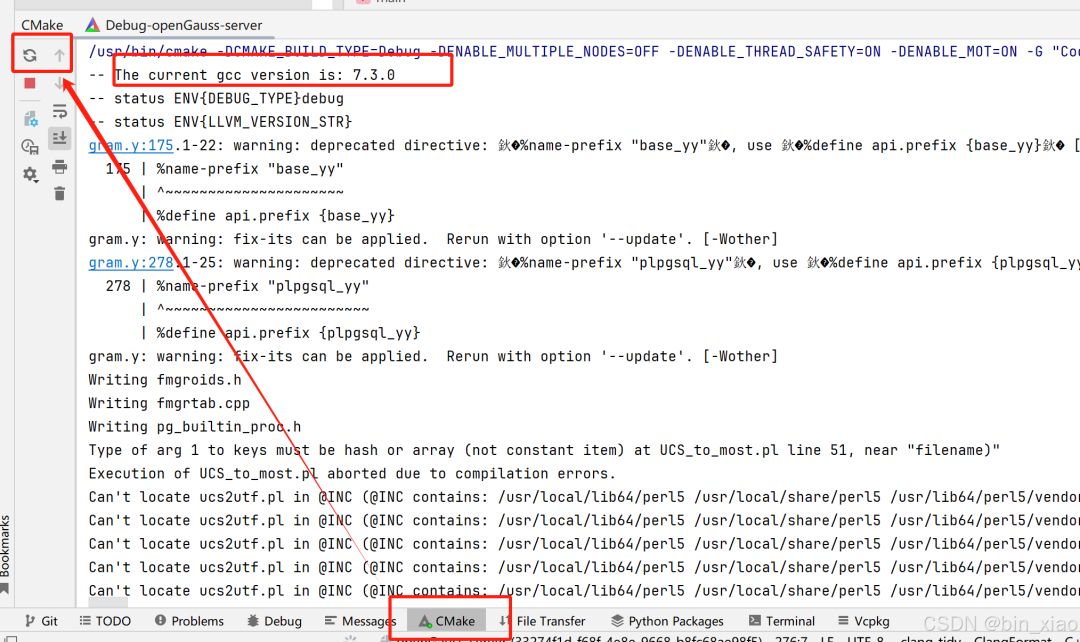Click the 'Writing fmgrtab.cpp' line
Image resolution: width=1080 pixels, height=642 pixels.
point(169,403)
